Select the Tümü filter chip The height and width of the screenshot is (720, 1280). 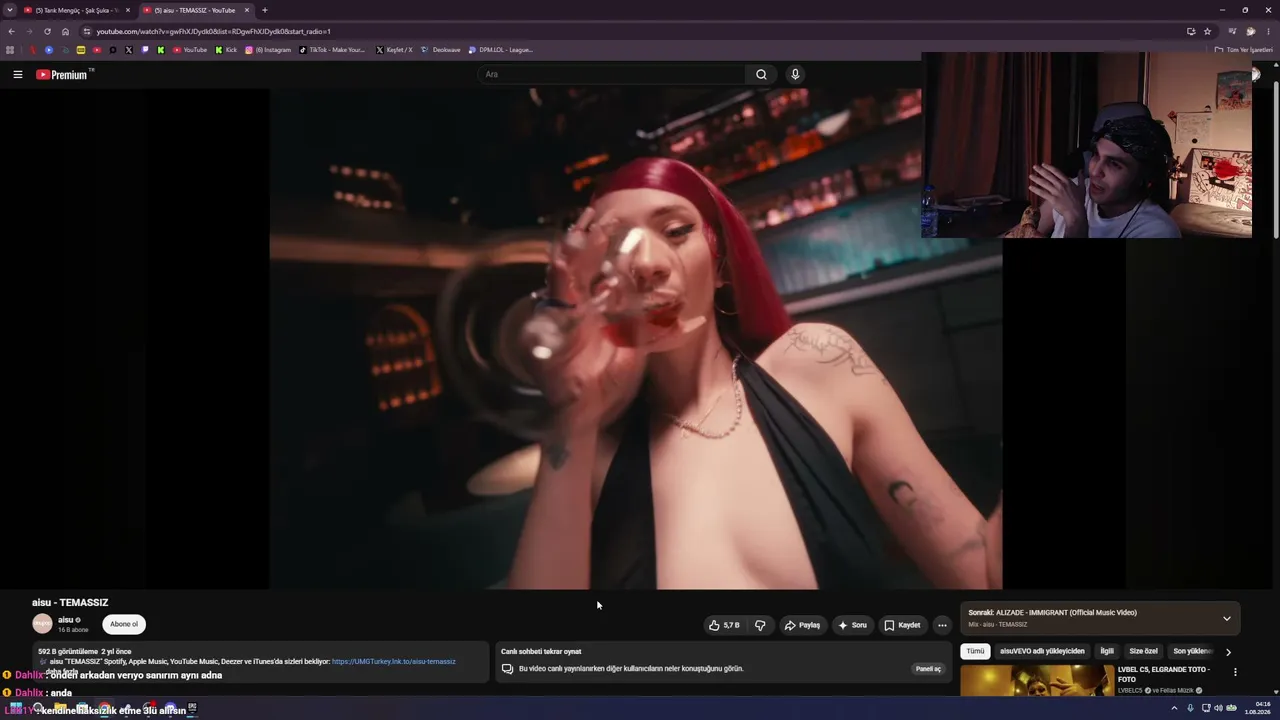coord(975,651)
